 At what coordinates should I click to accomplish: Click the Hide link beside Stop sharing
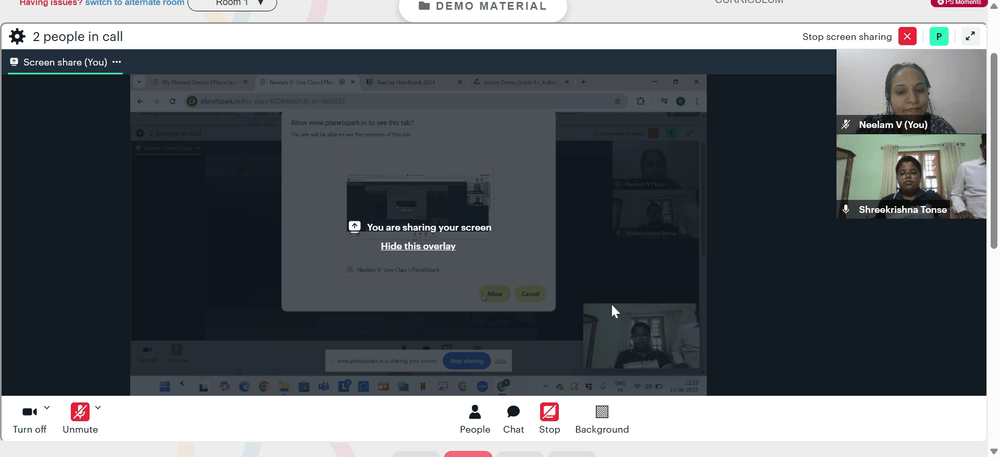pos(501,361)
